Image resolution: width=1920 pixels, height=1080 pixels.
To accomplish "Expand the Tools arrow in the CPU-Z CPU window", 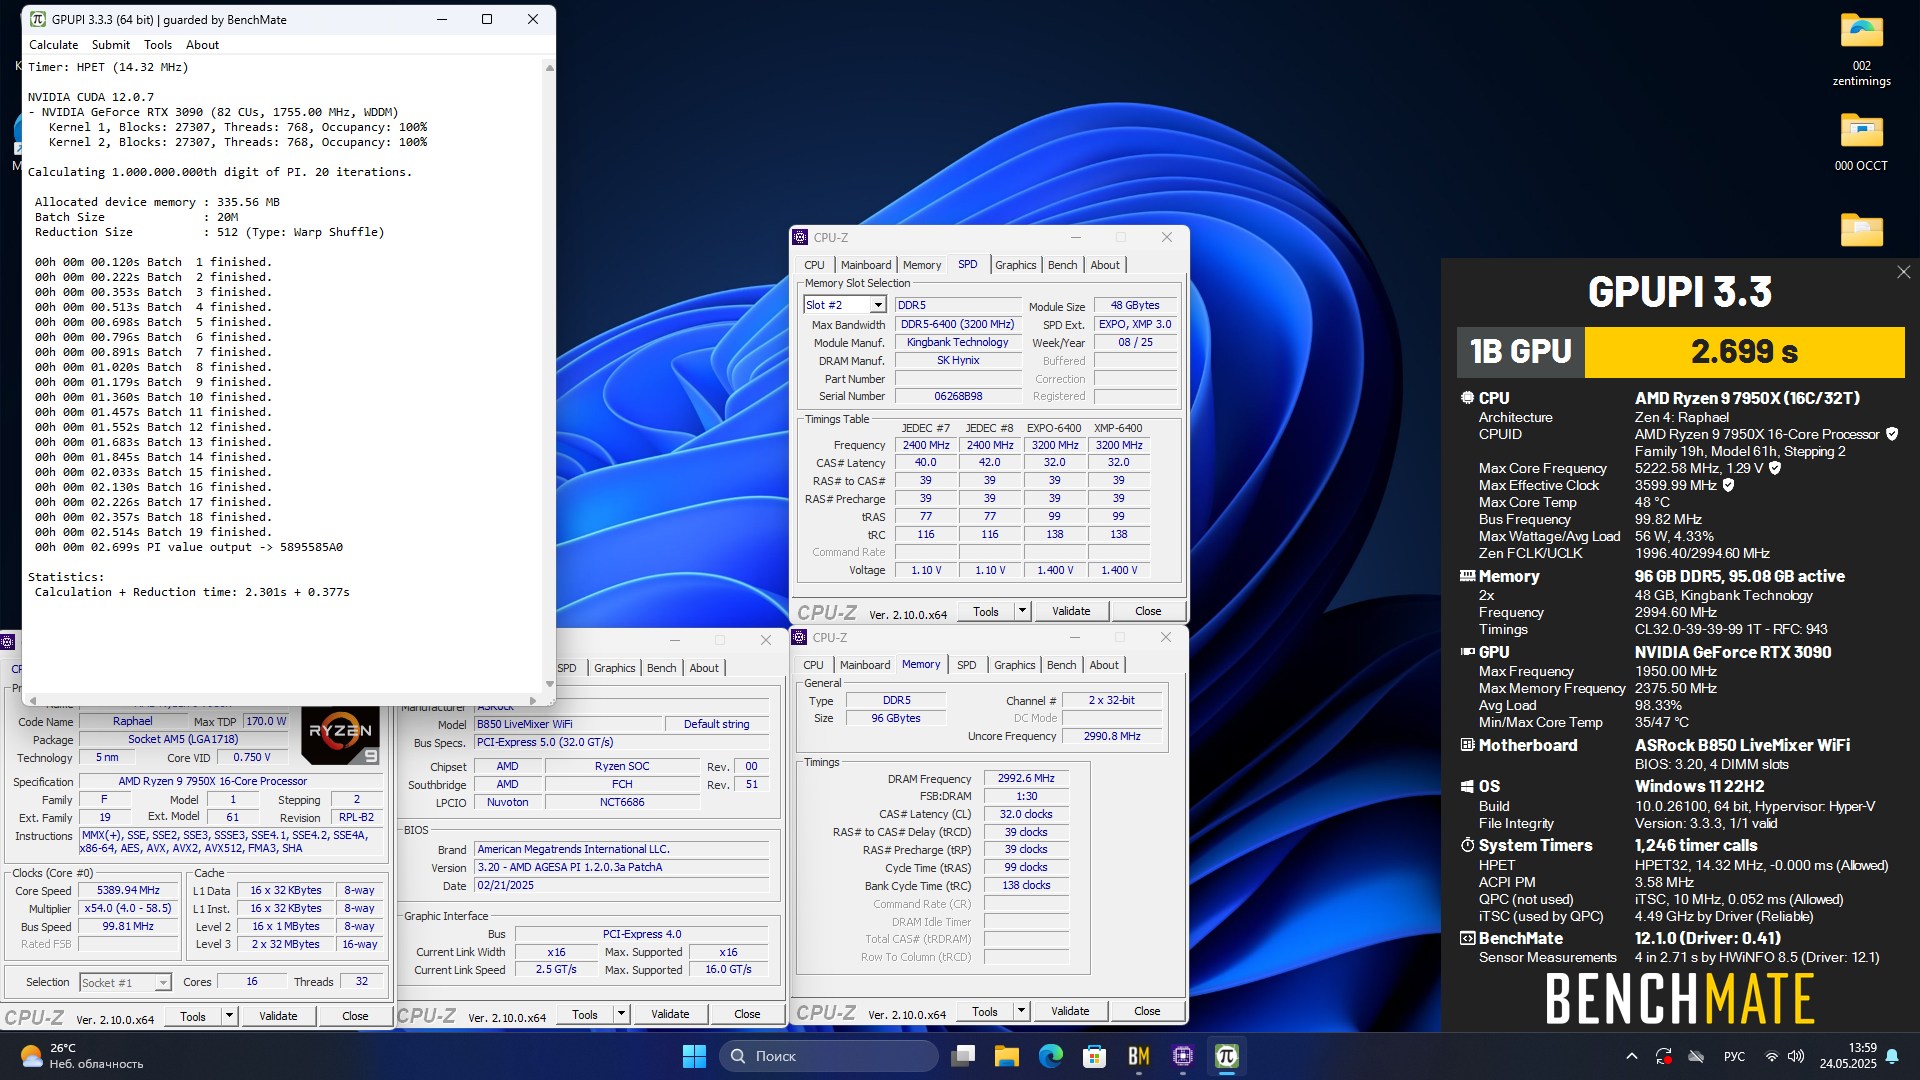I will [x=229, y=1016].
